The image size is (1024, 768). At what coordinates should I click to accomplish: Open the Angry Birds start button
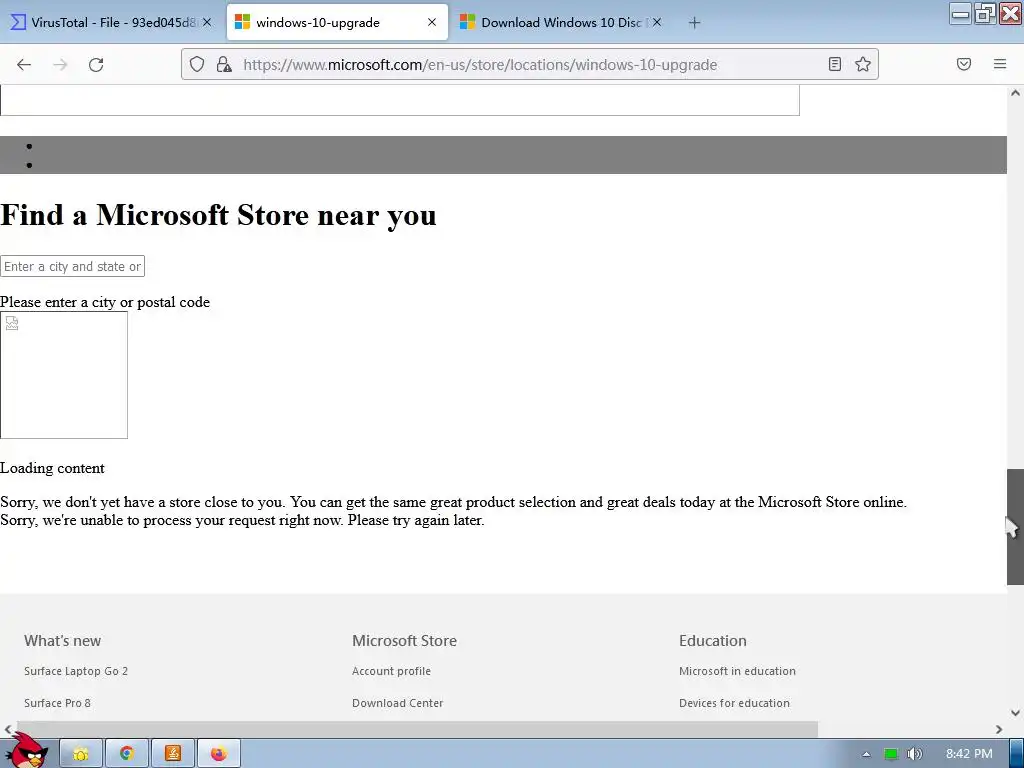coord(27,751)
